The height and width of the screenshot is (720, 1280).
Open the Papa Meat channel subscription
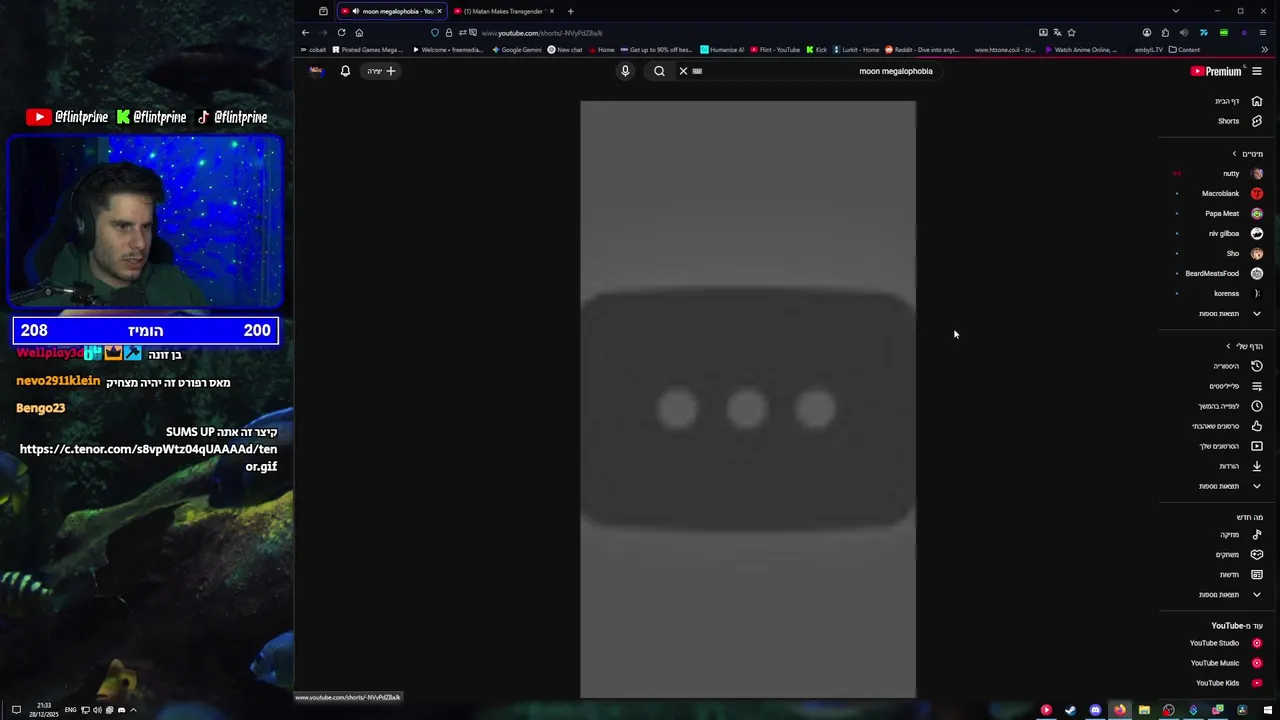(x=1232, y=213)
